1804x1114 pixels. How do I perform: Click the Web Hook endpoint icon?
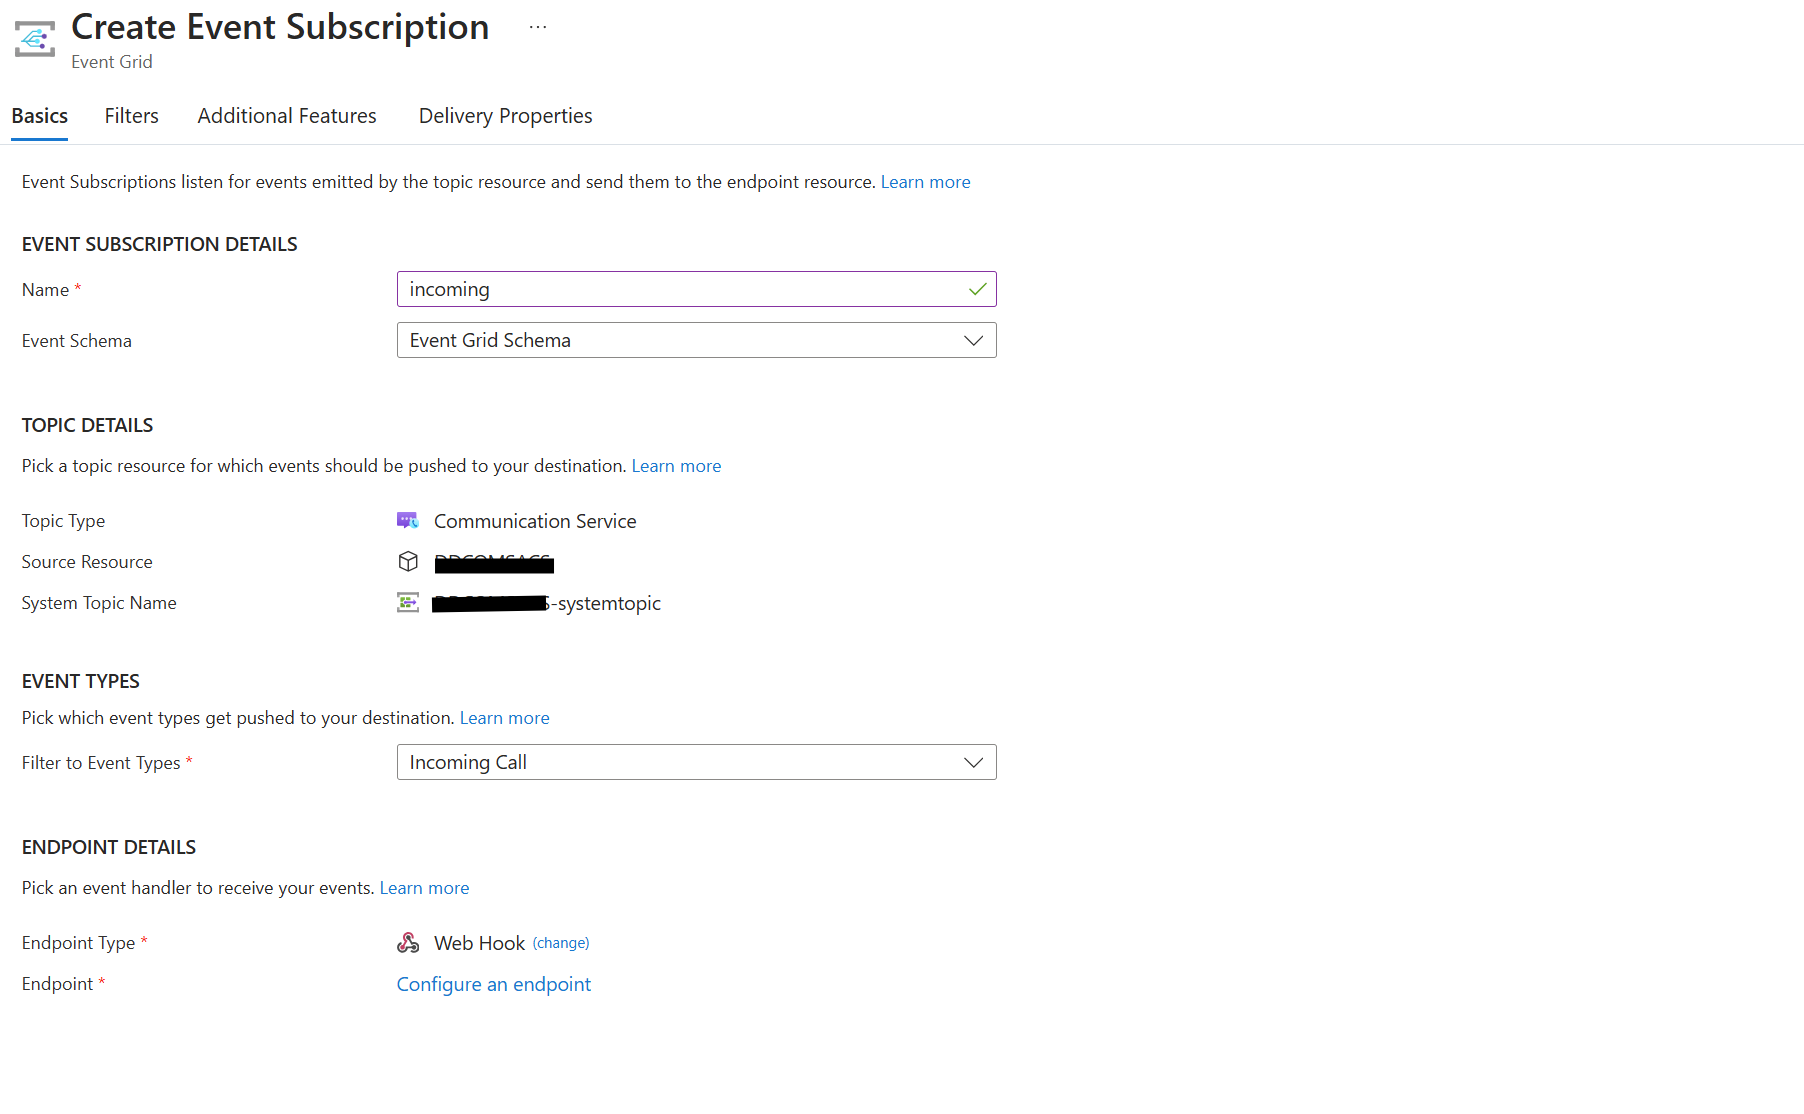(x=408, y=943)
